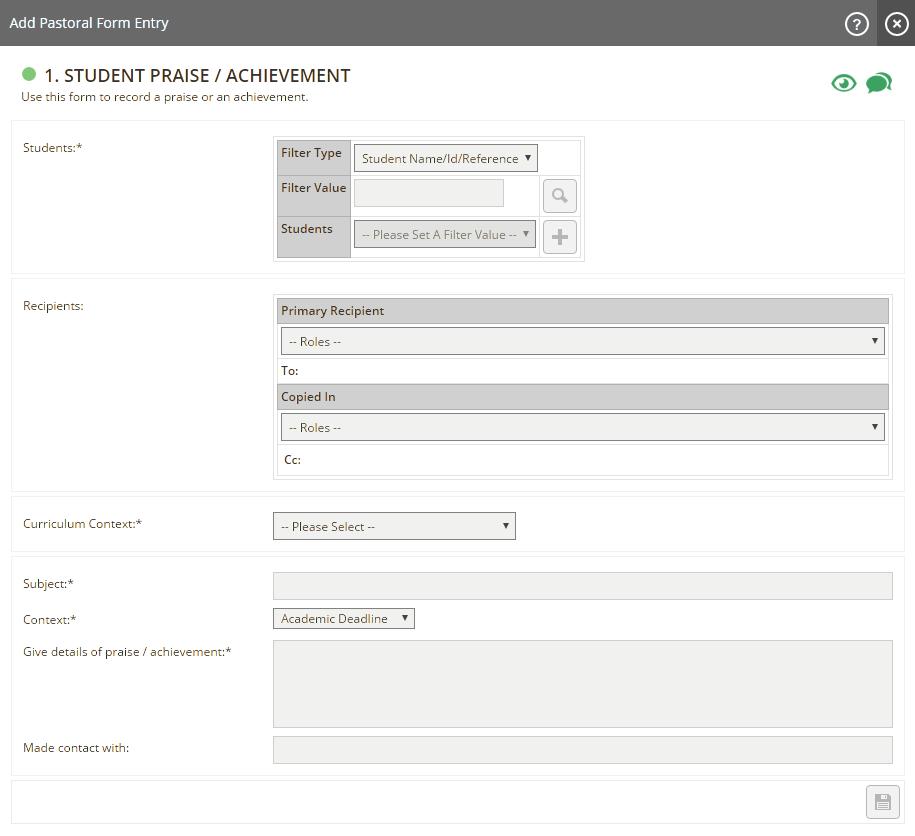
Task: Open the green speech bubbles comments icon
Action: tap(878, 83)
